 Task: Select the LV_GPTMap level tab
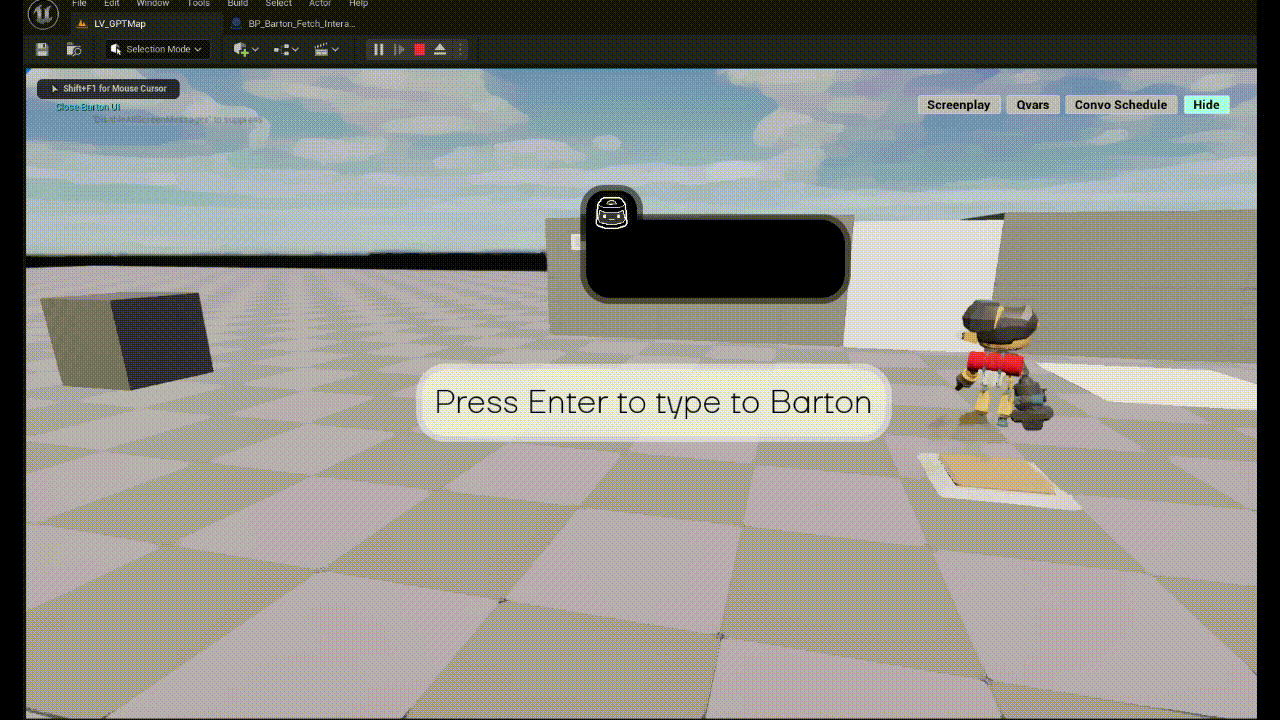coord(119,23)
